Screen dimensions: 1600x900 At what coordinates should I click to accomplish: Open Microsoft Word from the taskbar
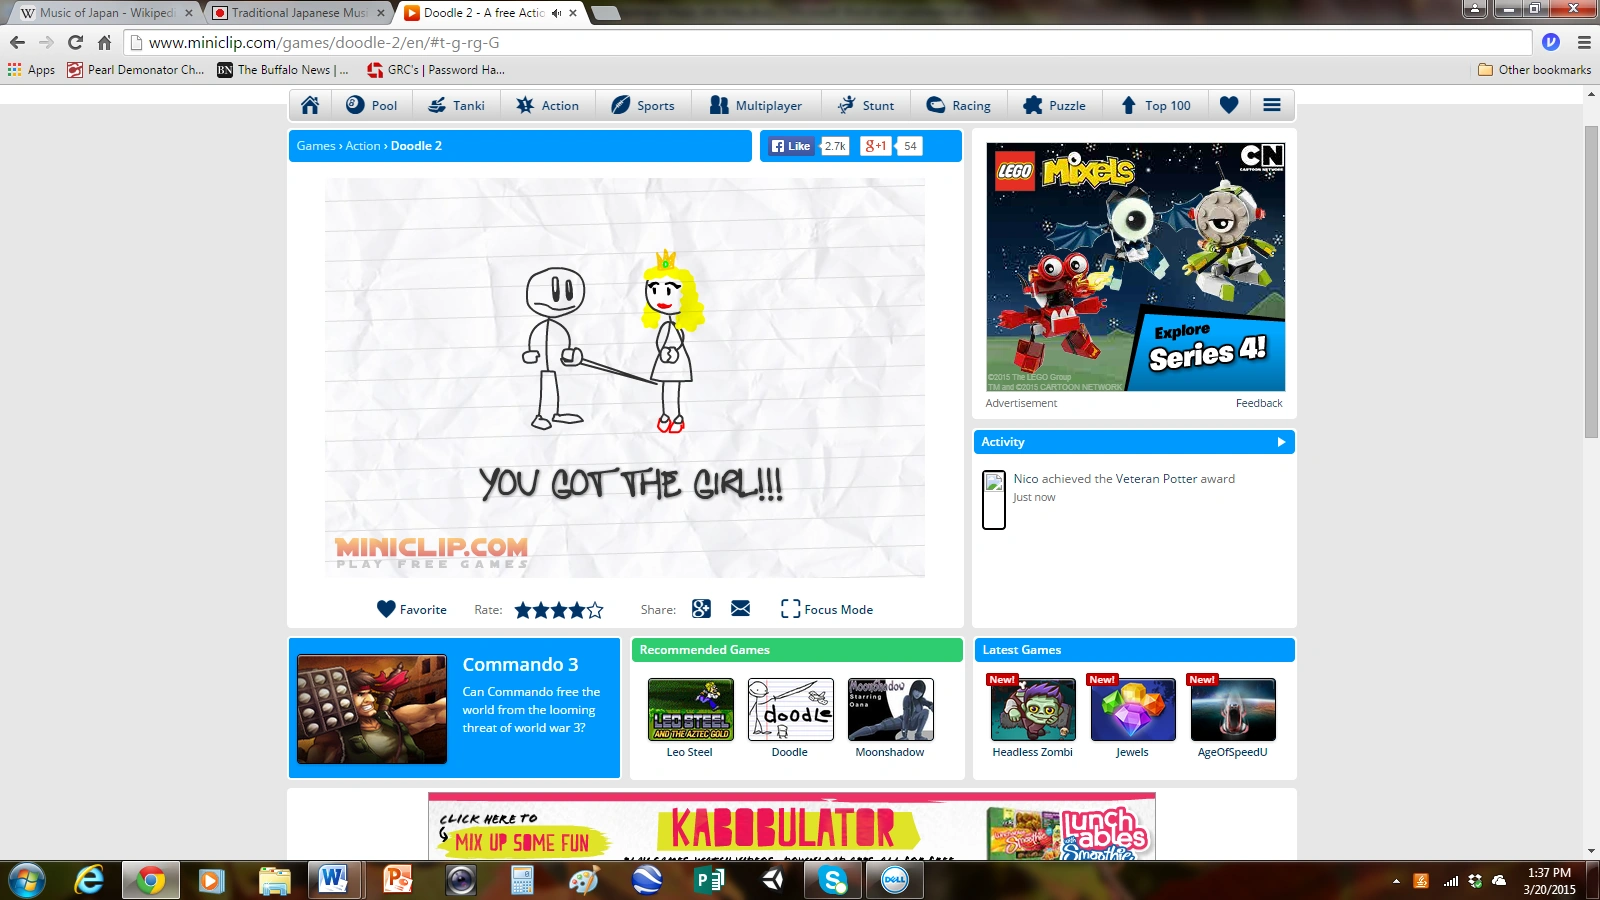pyautogui.click(x=333, y=880)
